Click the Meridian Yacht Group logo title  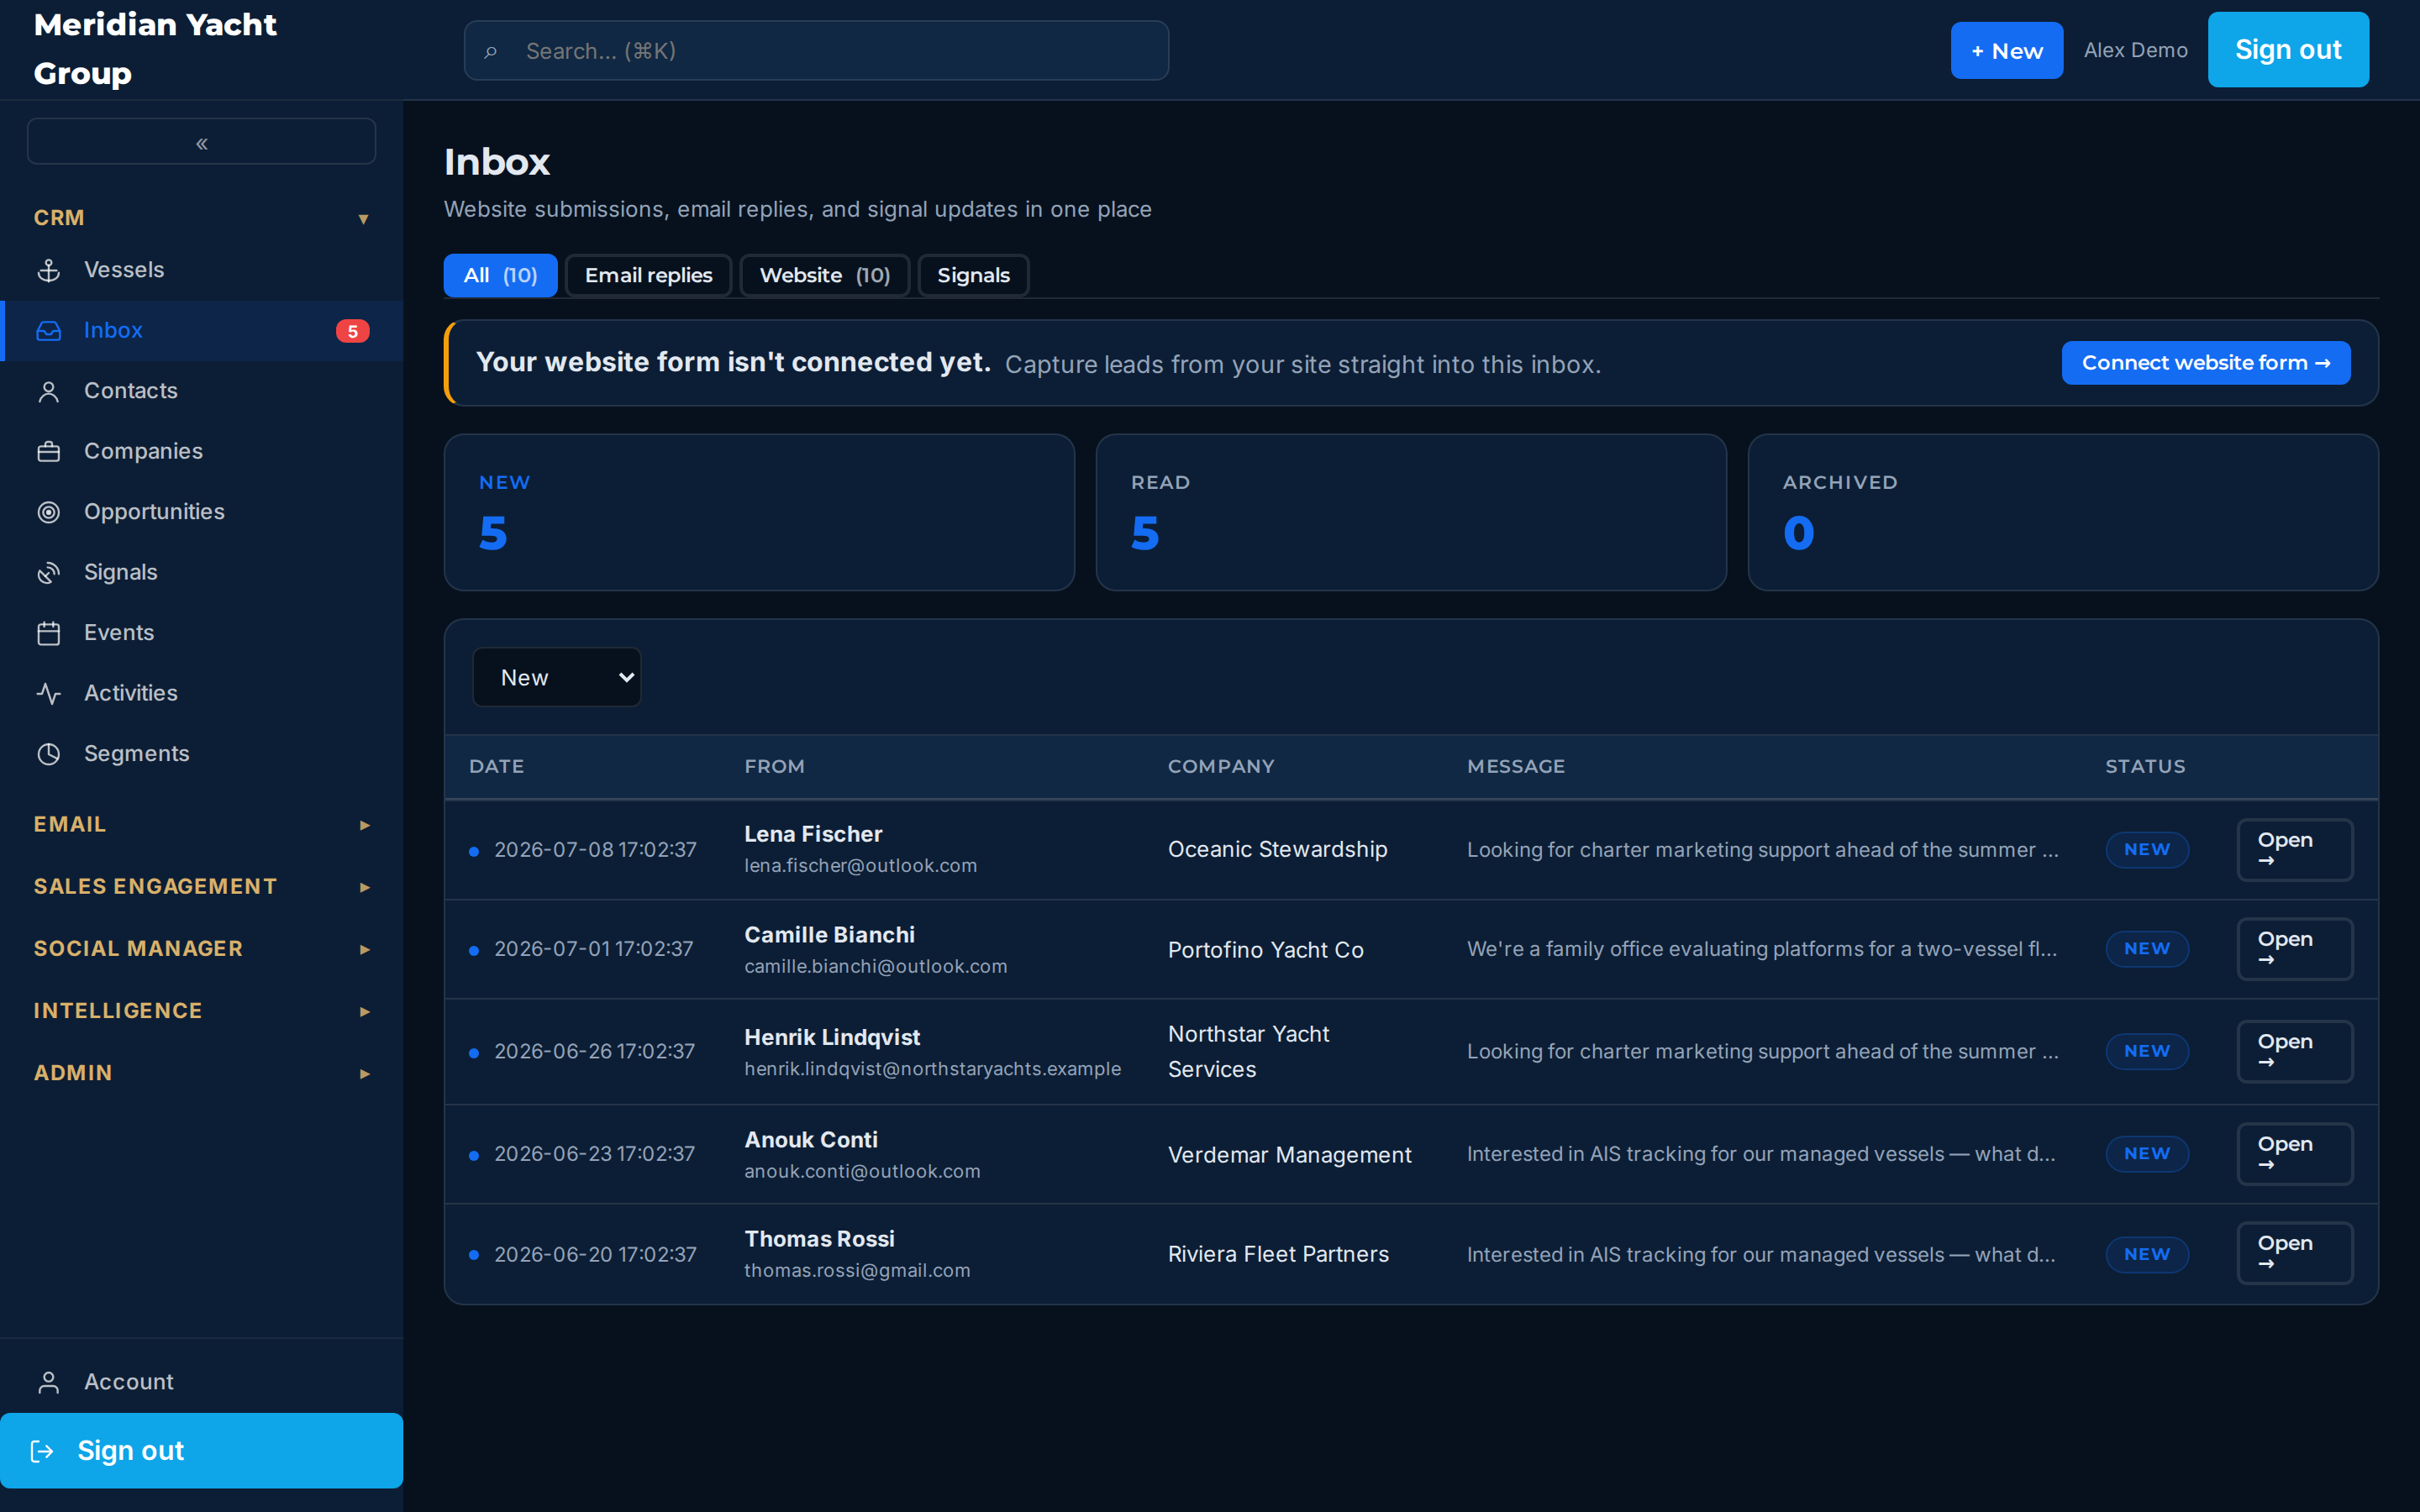[x=155, y=49]
